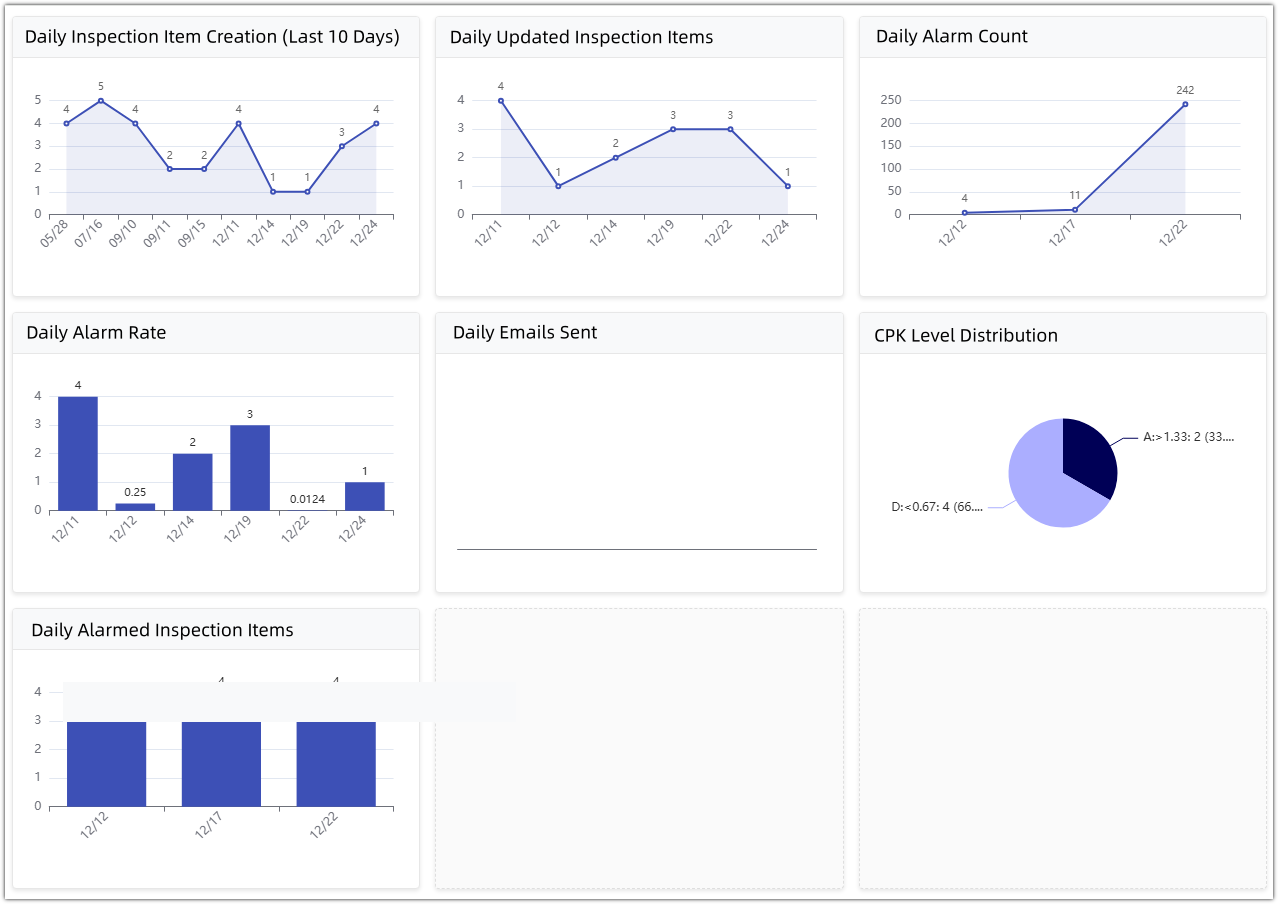Click the "A:>1.33" pie chart label
Image resolution: width=1278 pixels, height=904 pixels.
coord(1188,437)
